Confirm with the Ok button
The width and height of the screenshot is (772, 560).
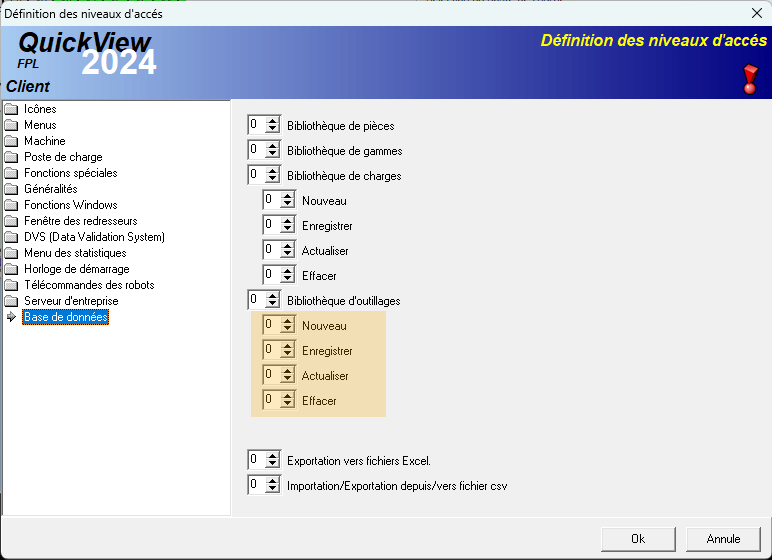point(638,538)
